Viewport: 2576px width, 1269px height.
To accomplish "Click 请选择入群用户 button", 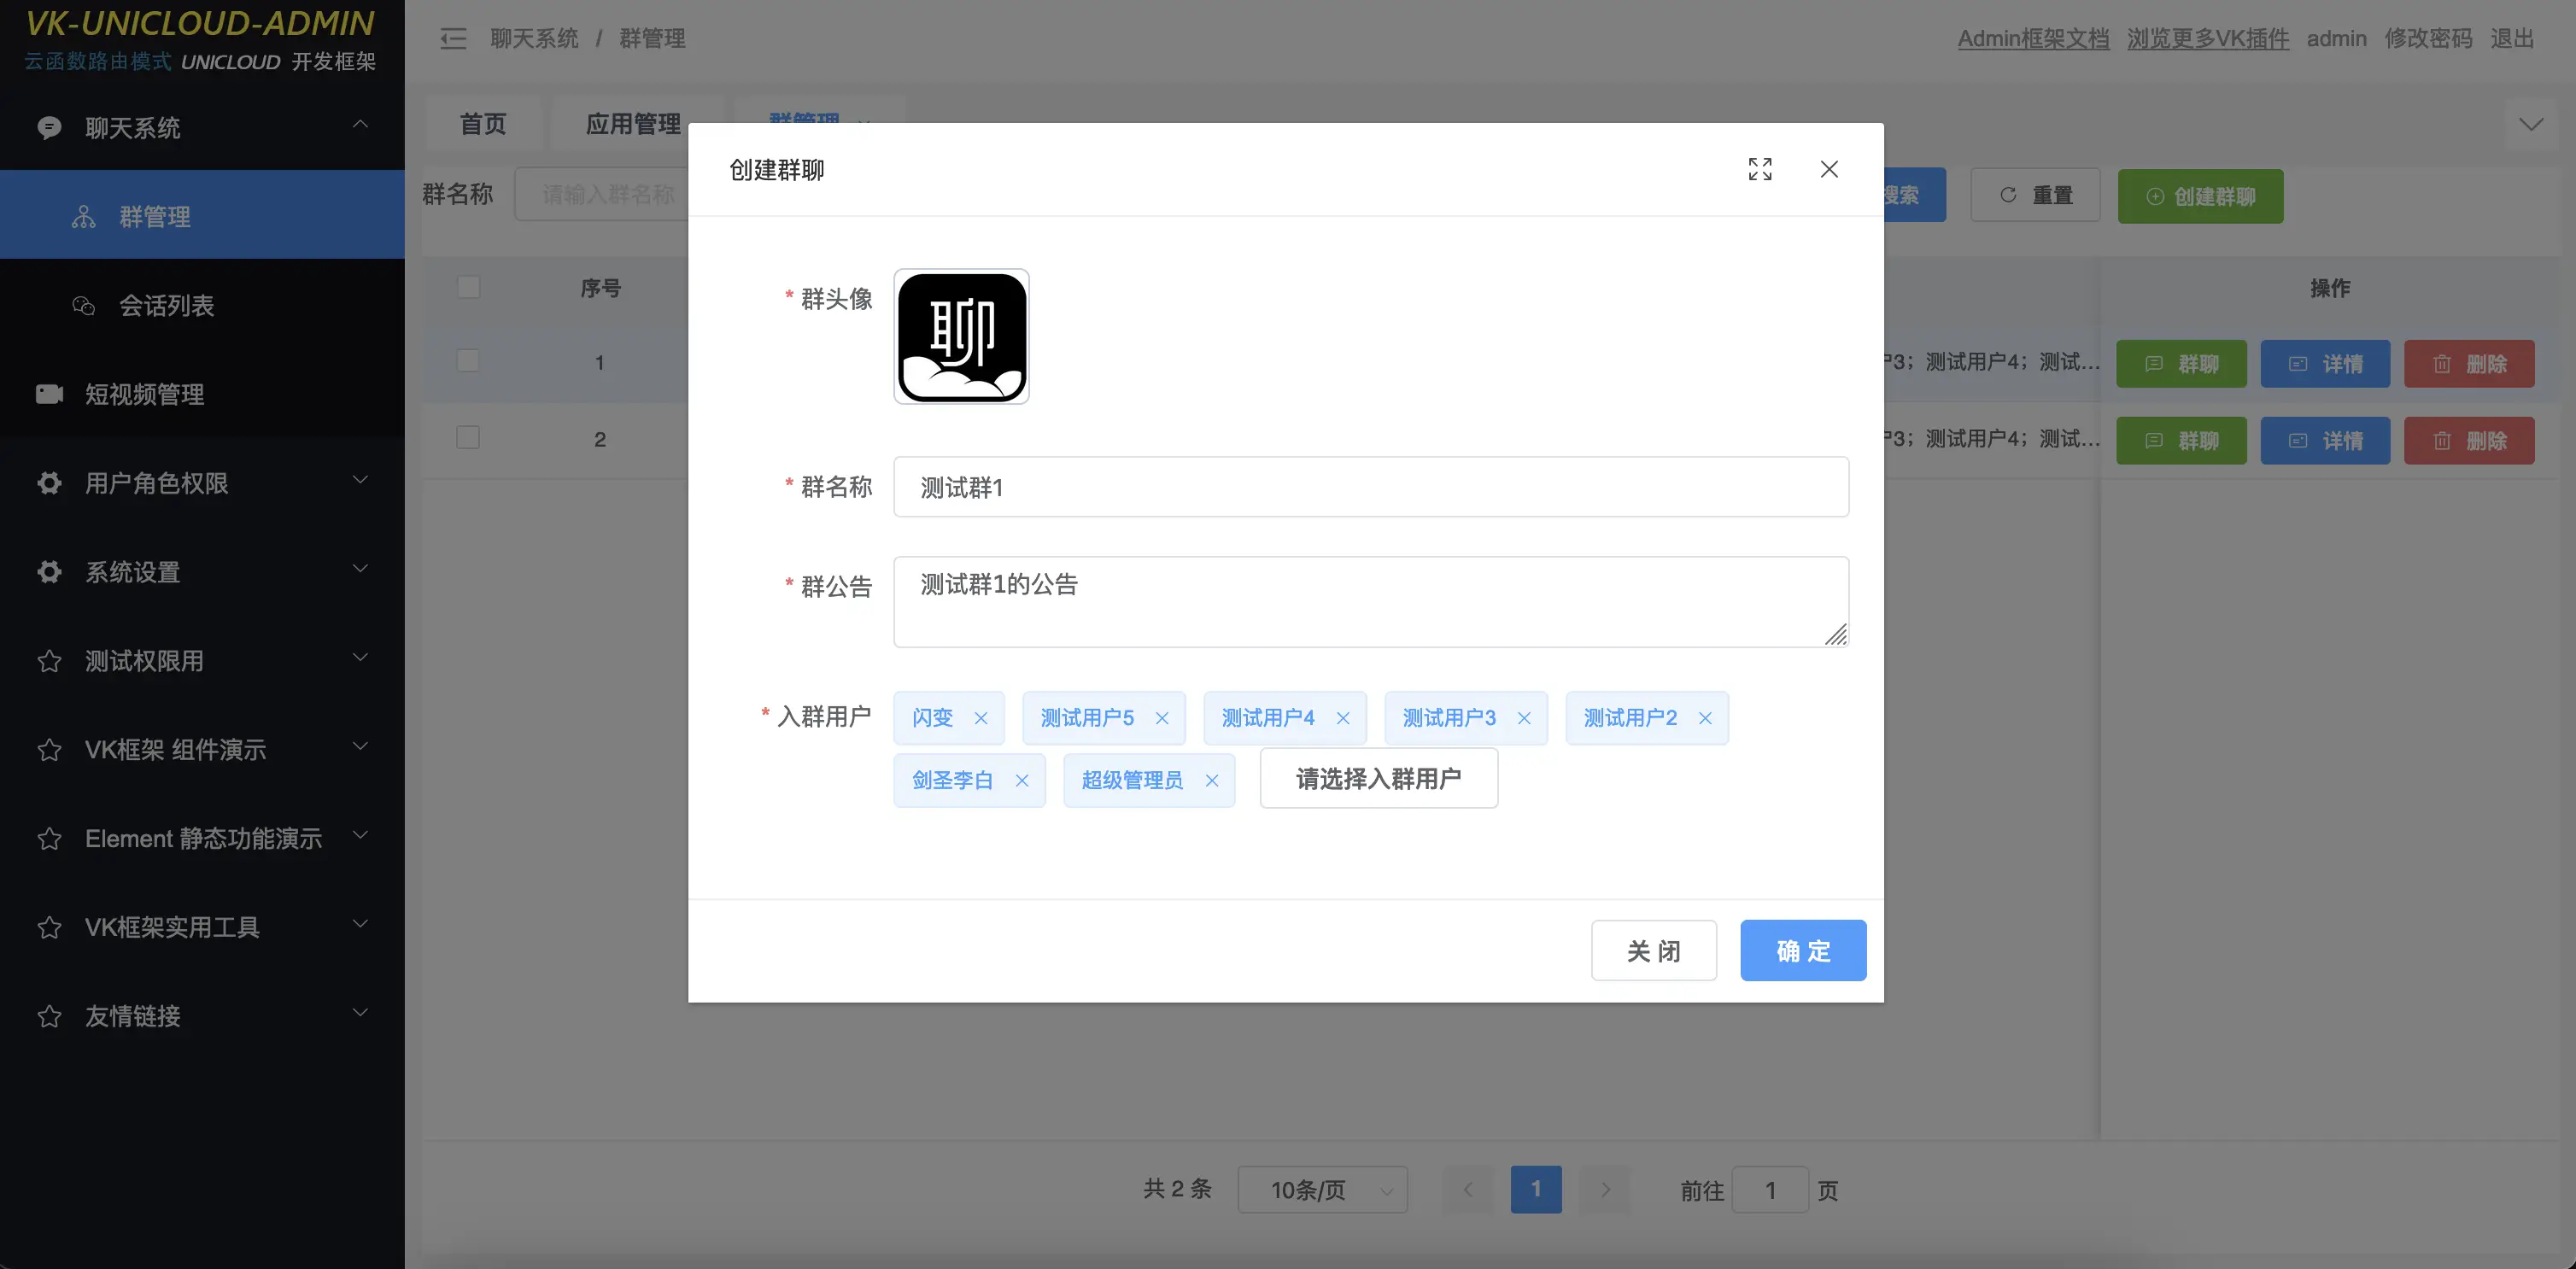I will (1379, 778).
